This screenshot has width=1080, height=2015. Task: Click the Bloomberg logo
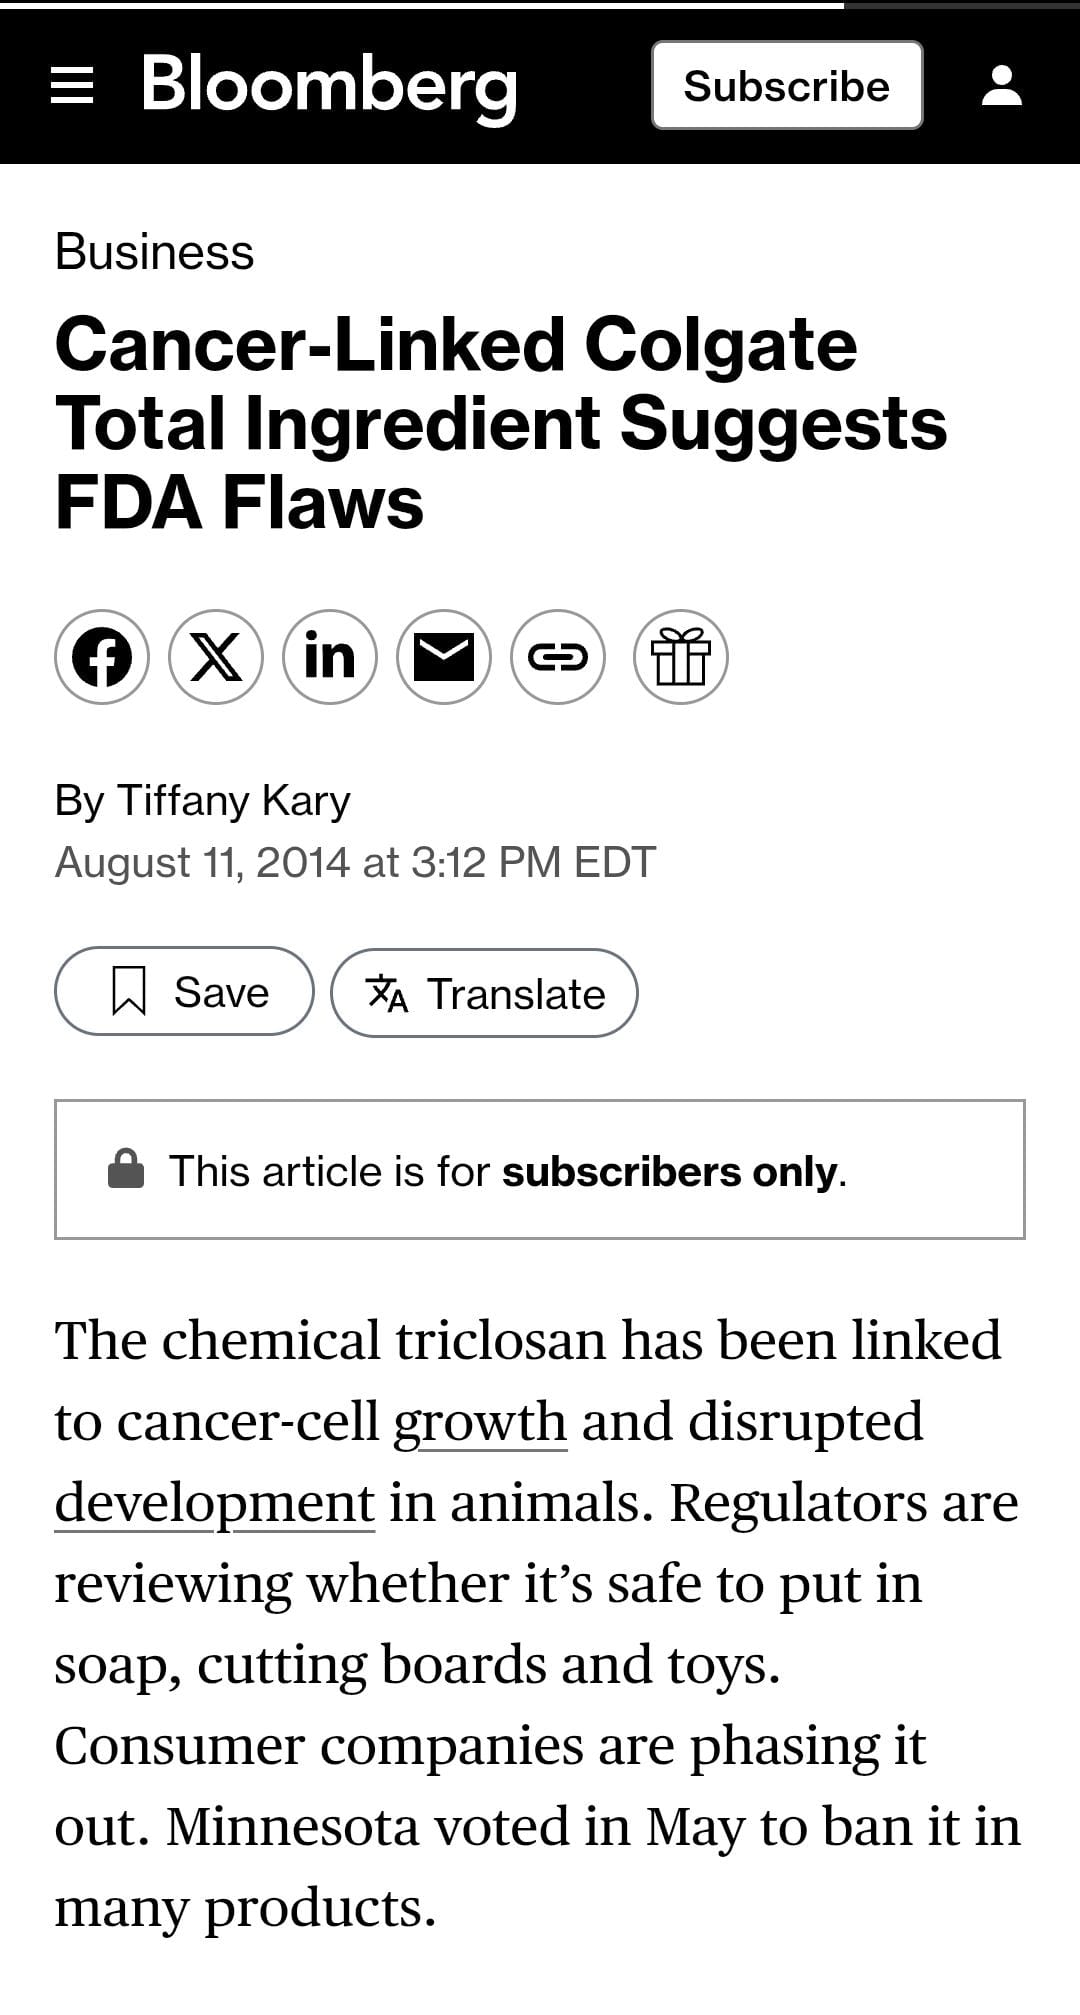pyautogui.click(x=329, y=87)
